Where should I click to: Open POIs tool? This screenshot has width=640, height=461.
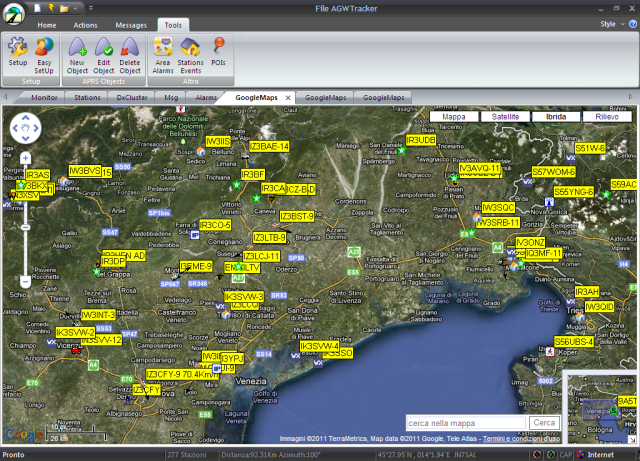click(x=218, y=52)
